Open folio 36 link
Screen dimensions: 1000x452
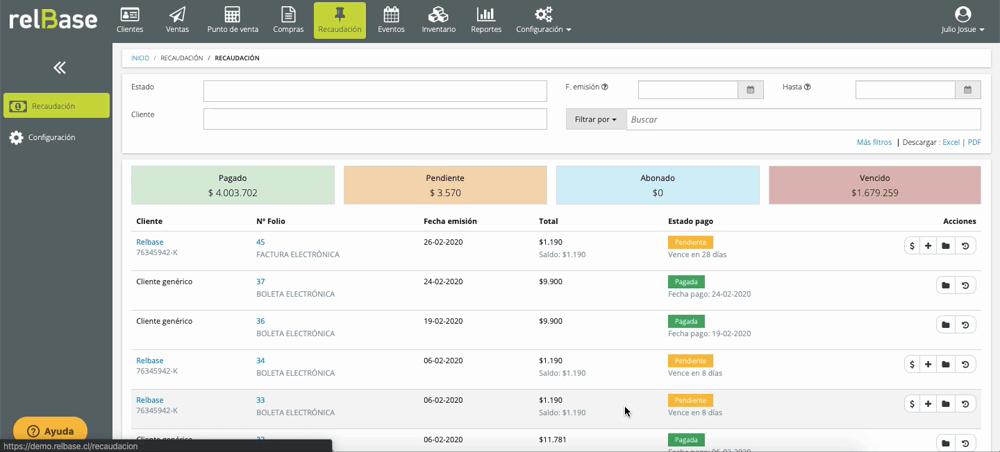[260, 321]
